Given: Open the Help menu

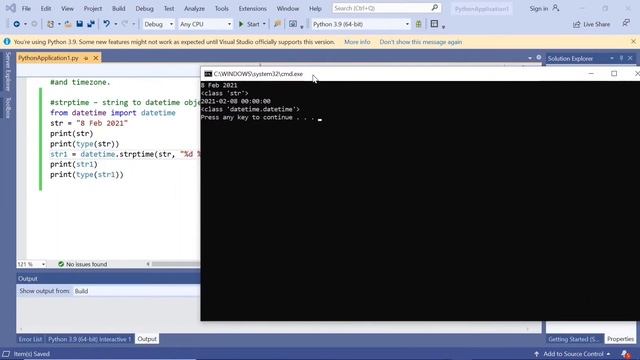Looking at the screenshot, I should pyautogui.click(x=315, y=8).
